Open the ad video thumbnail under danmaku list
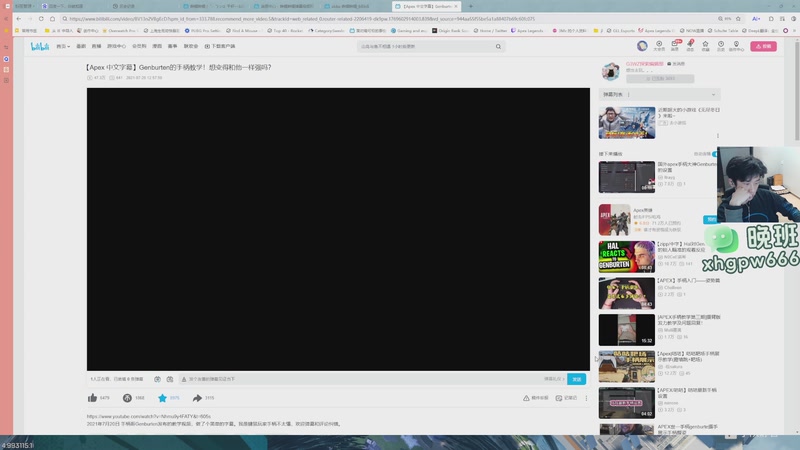Image resolution: width=800 pixels, height=450 pixels. point(627,122)
